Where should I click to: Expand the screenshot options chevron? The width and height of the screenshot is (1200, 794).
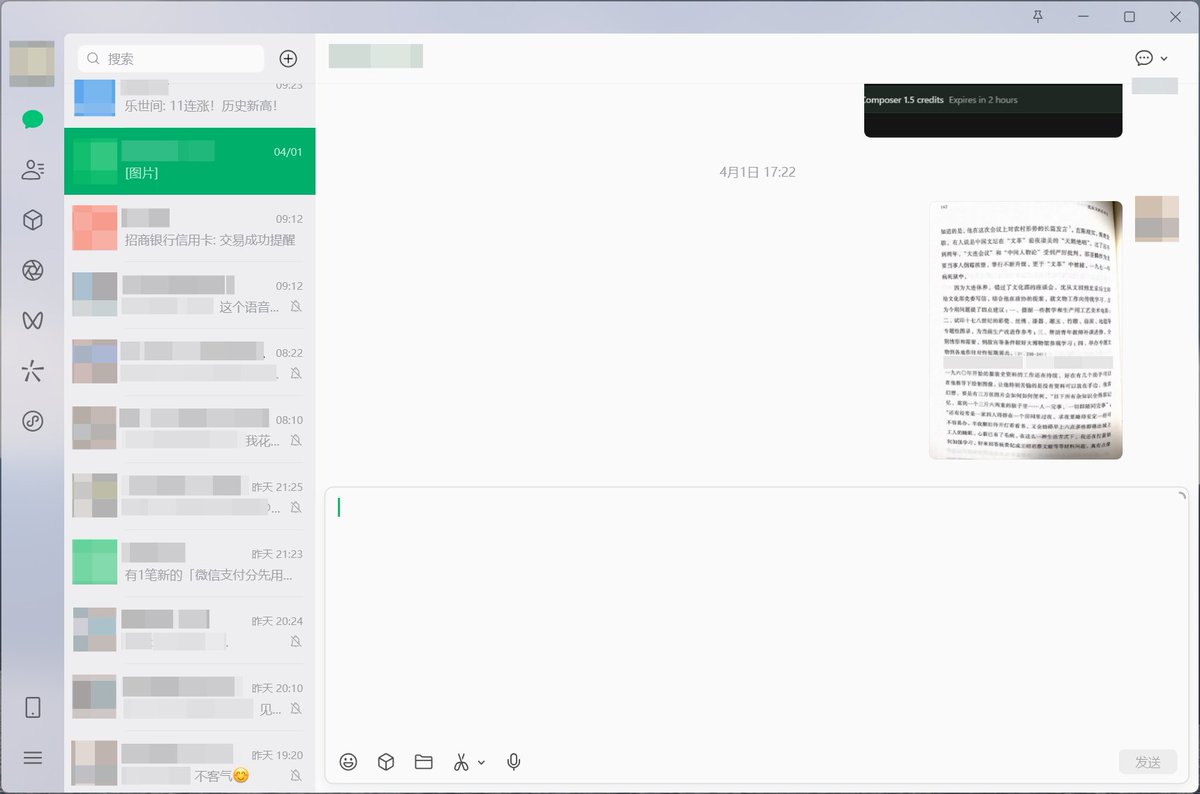click(x=481, y=761)
